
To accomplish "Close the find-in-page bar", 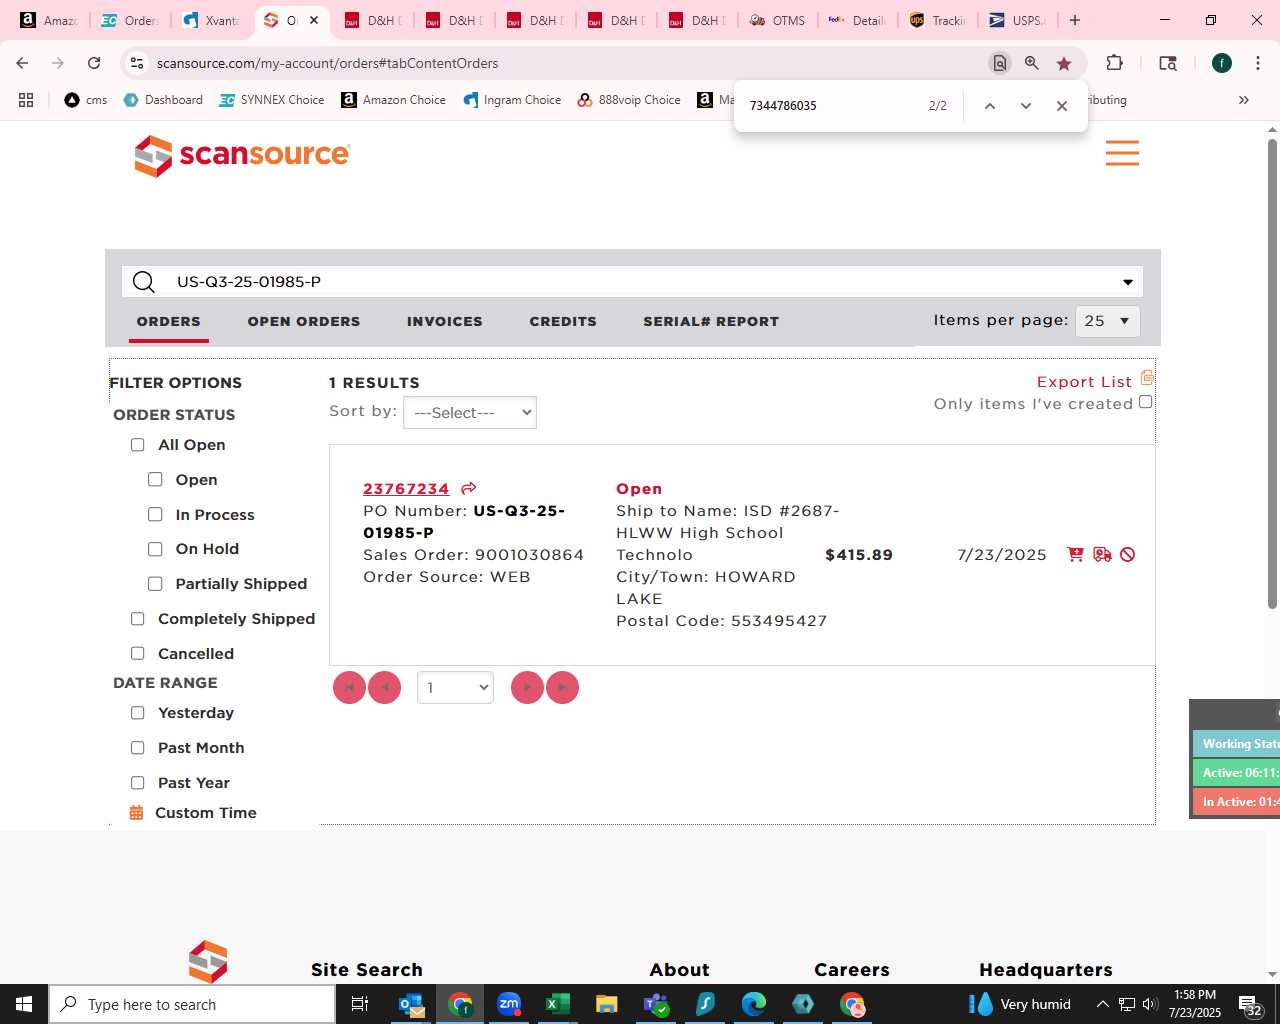I will [1062, 106].
